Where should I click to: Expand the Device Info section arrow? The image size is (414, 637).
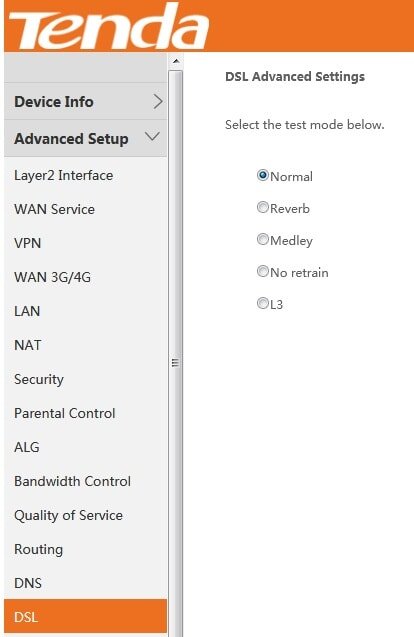coord(158,102)
